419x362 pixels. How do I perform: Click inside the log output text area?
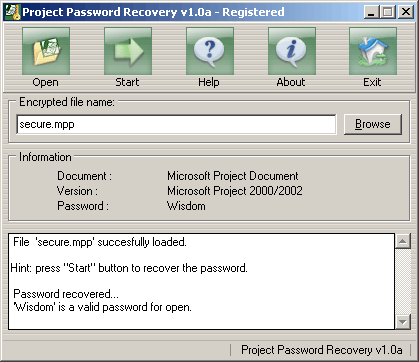point(202,281)
